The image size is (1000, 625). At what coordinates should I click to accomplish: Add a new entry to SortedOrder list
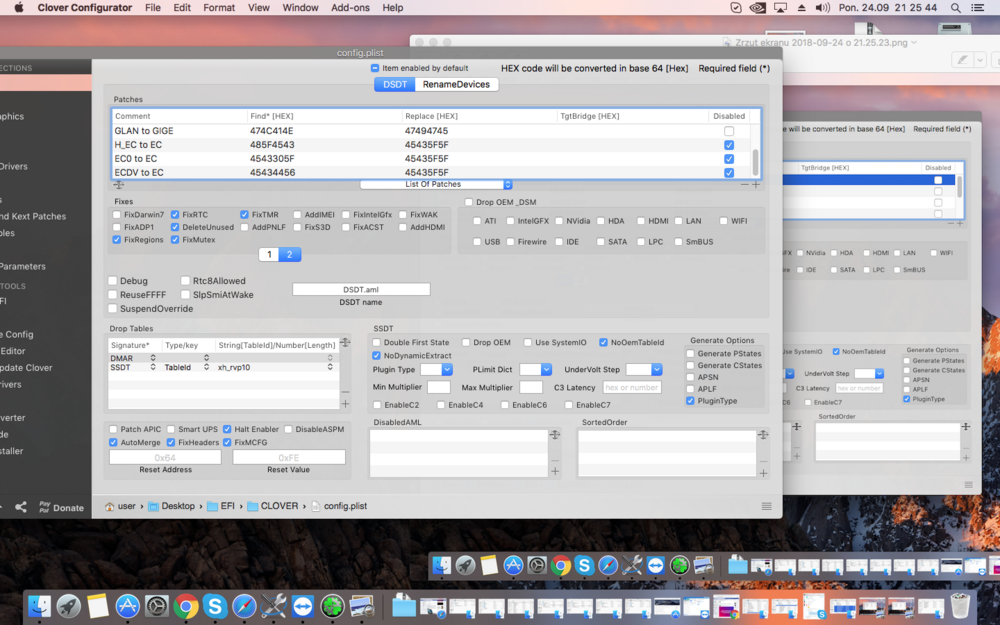[763, 473]
